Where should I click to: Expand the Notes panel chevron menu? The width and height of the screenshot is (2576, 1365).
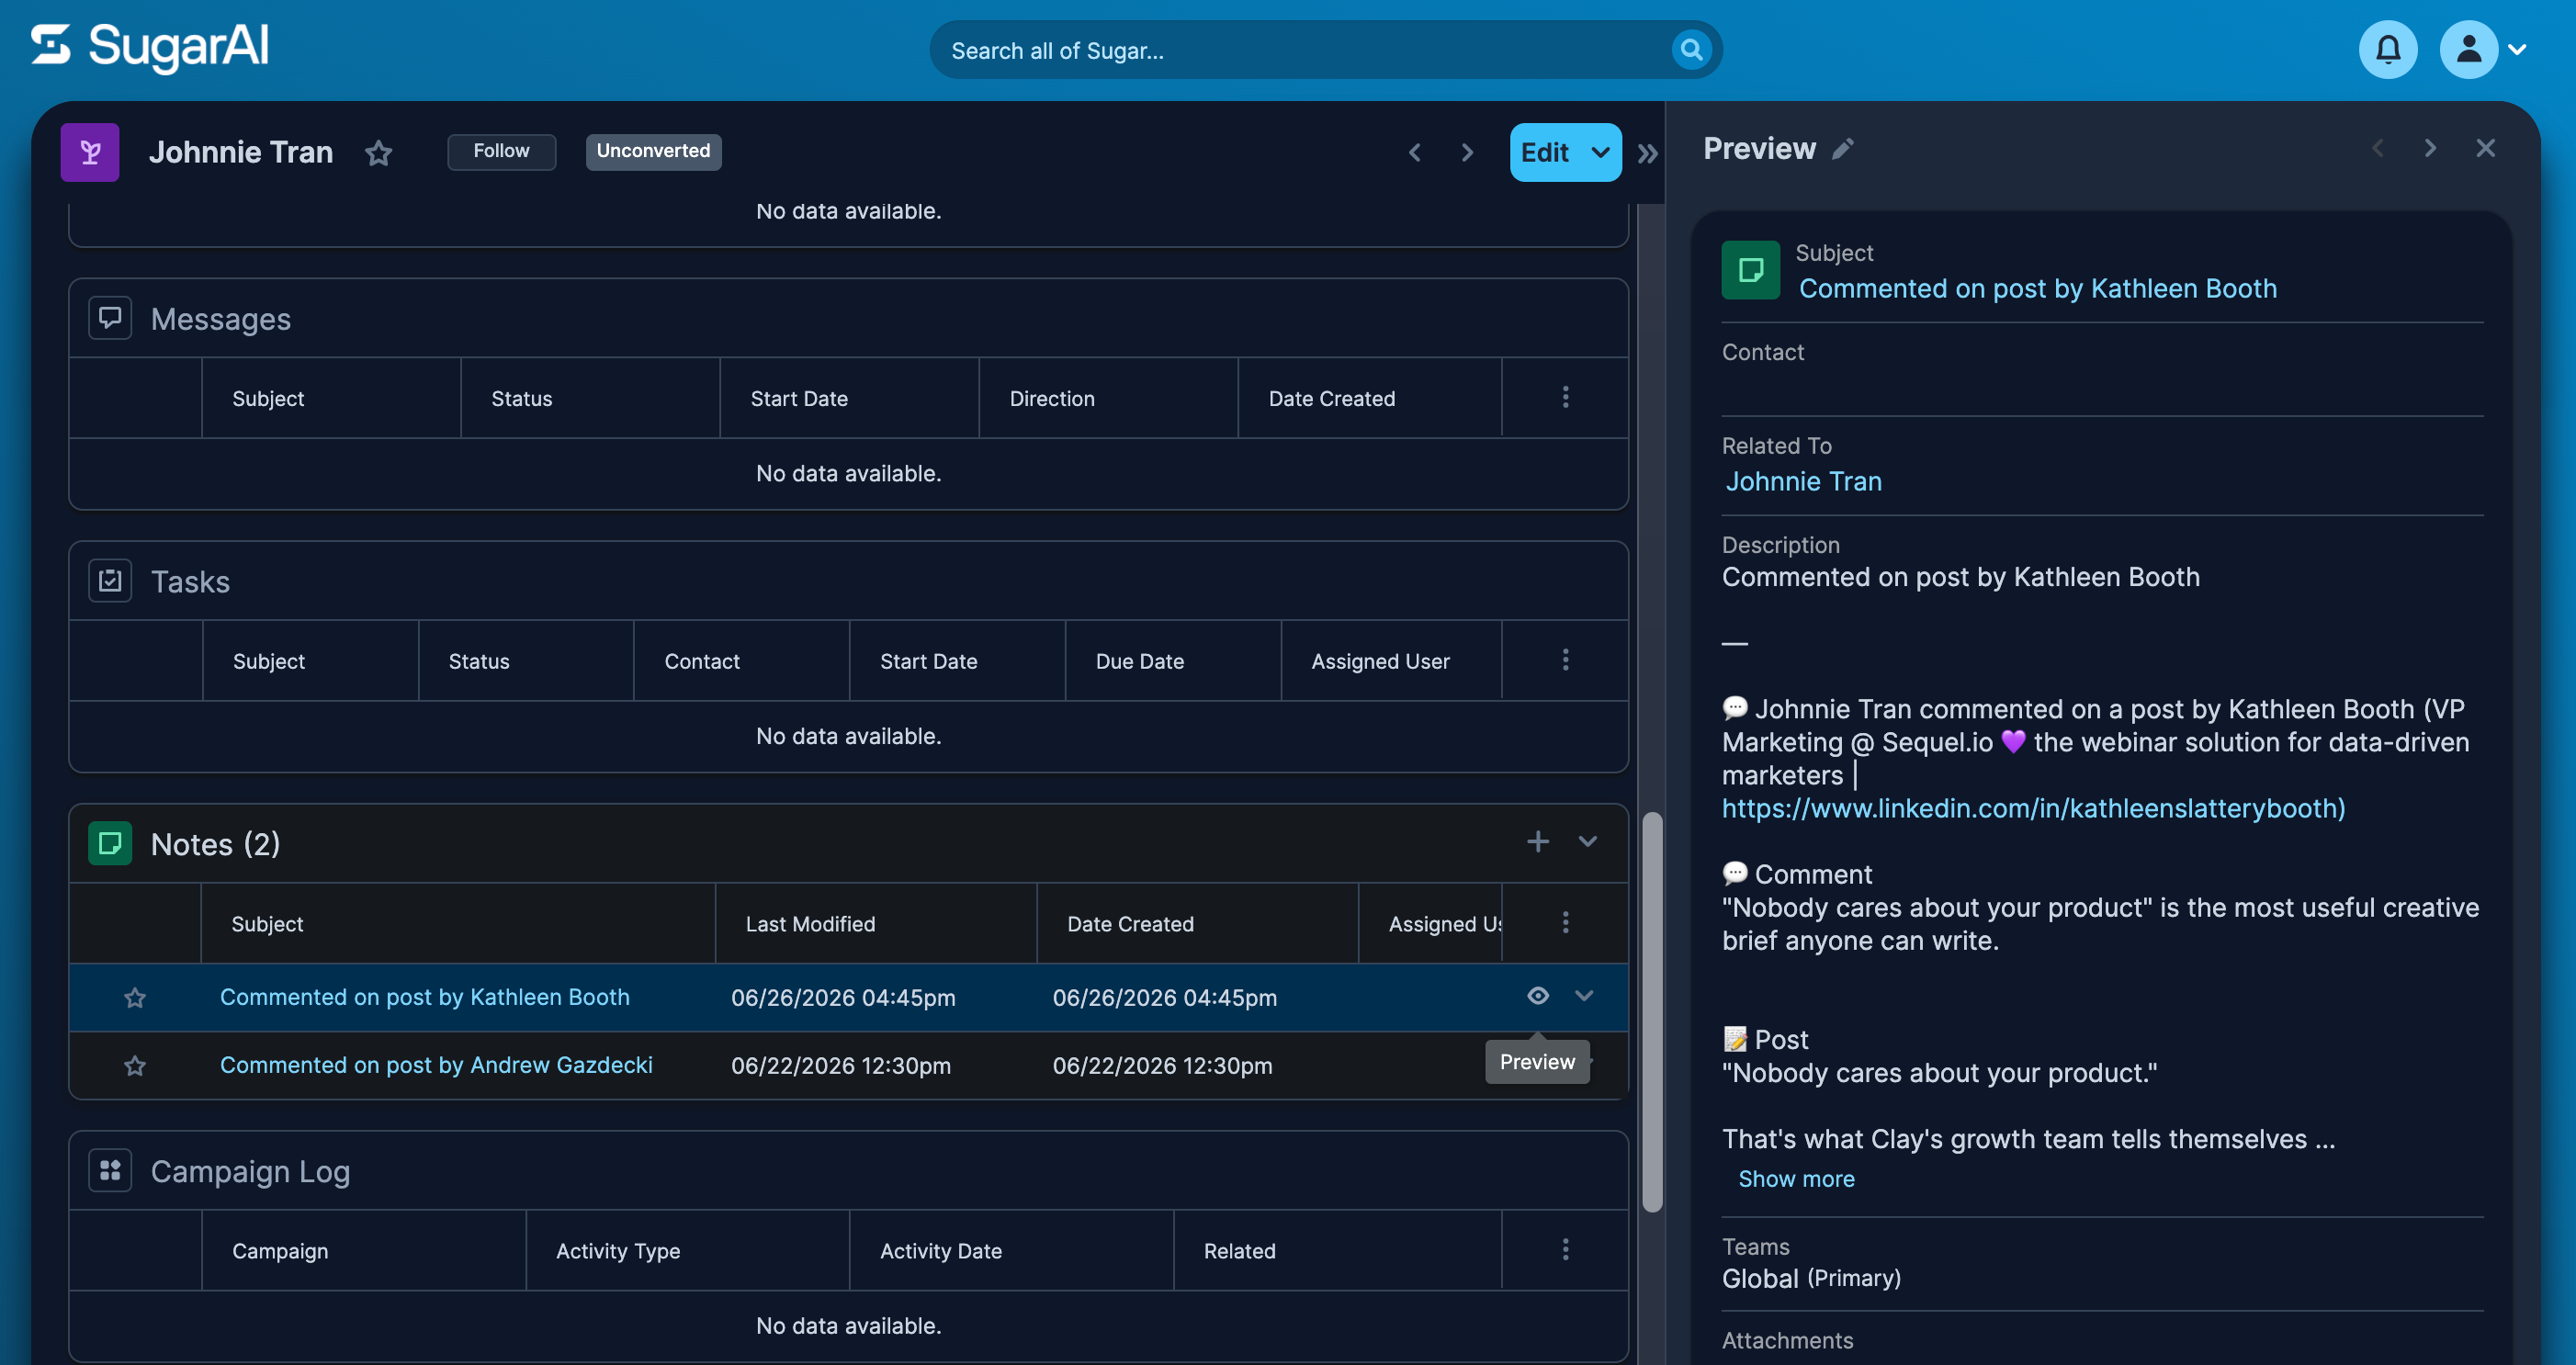pos(1587,842)
